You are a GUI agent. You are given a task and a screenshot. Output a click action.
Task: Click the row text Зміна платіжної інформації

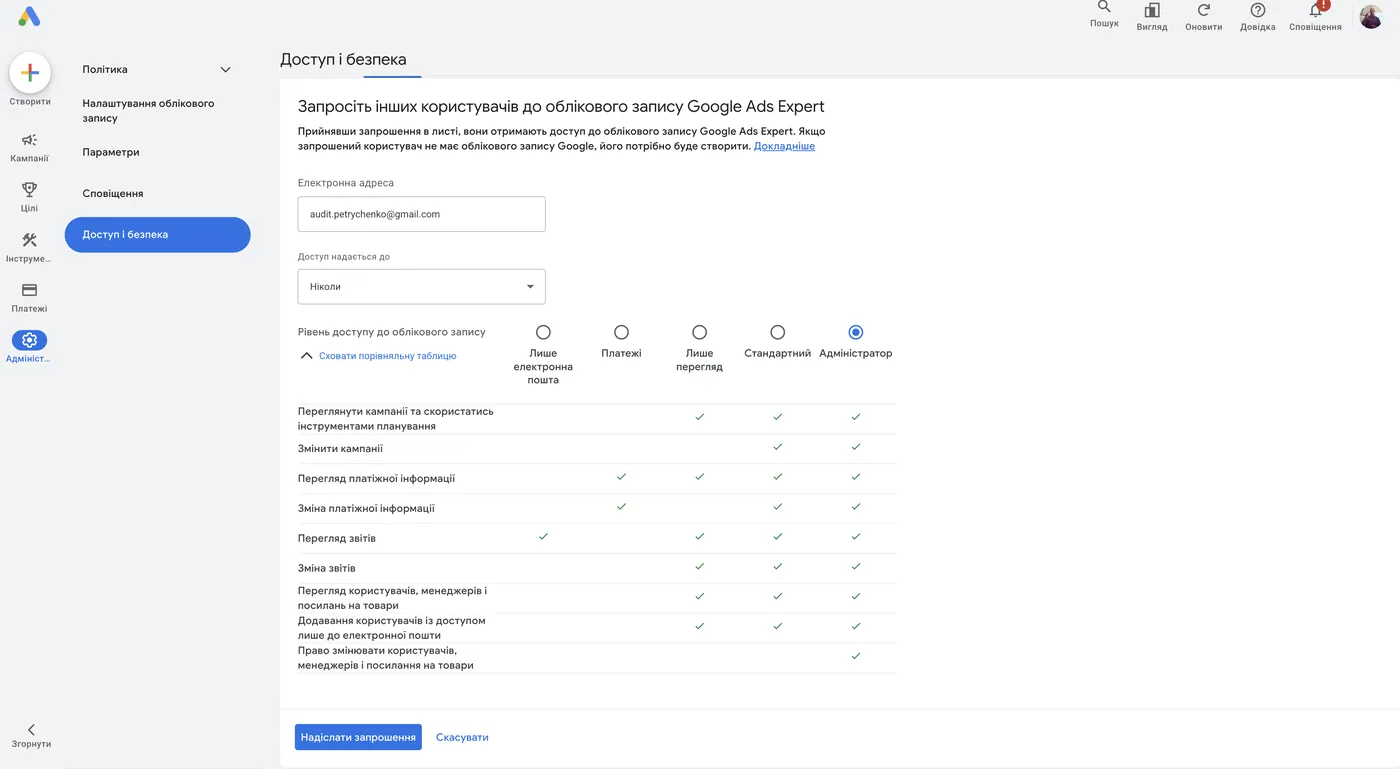[366, 508]
